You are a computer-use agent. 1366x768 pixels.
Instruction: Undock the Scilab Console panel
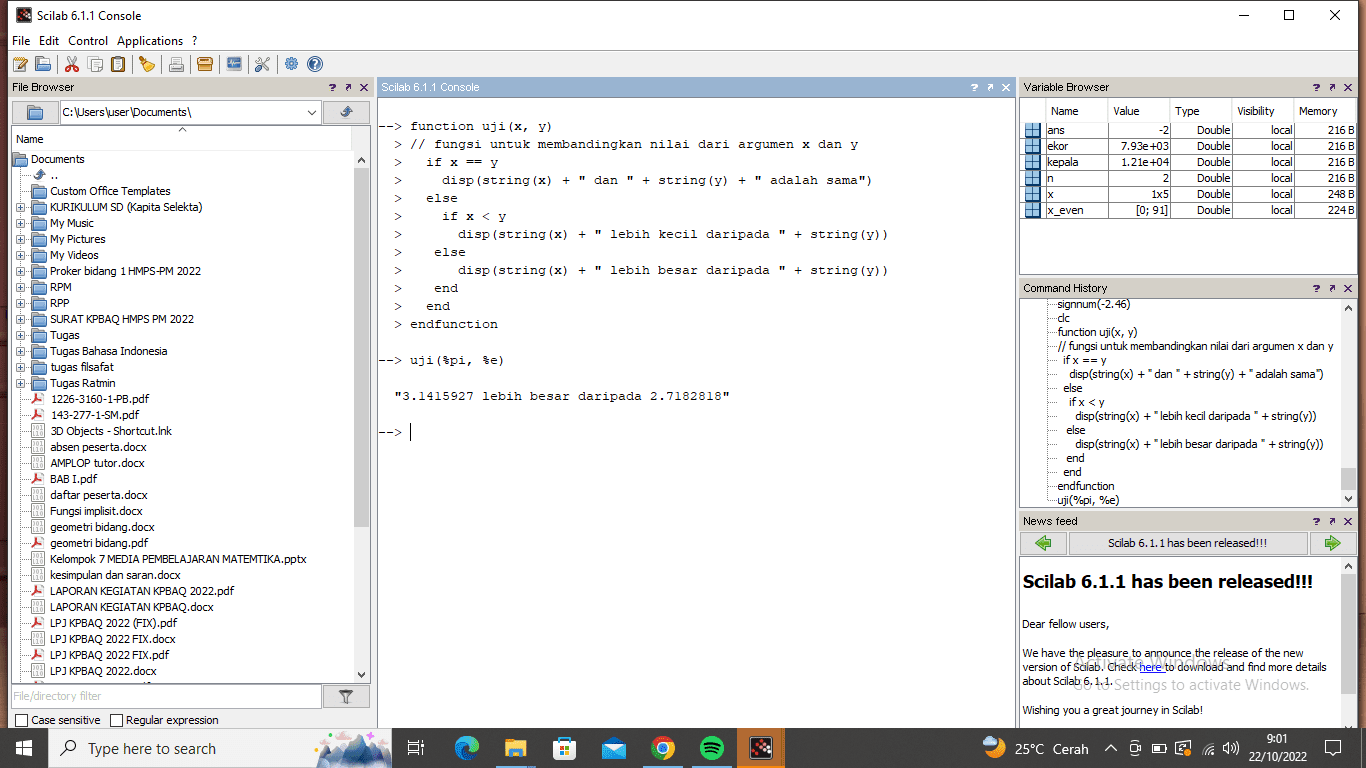(990, 87)
